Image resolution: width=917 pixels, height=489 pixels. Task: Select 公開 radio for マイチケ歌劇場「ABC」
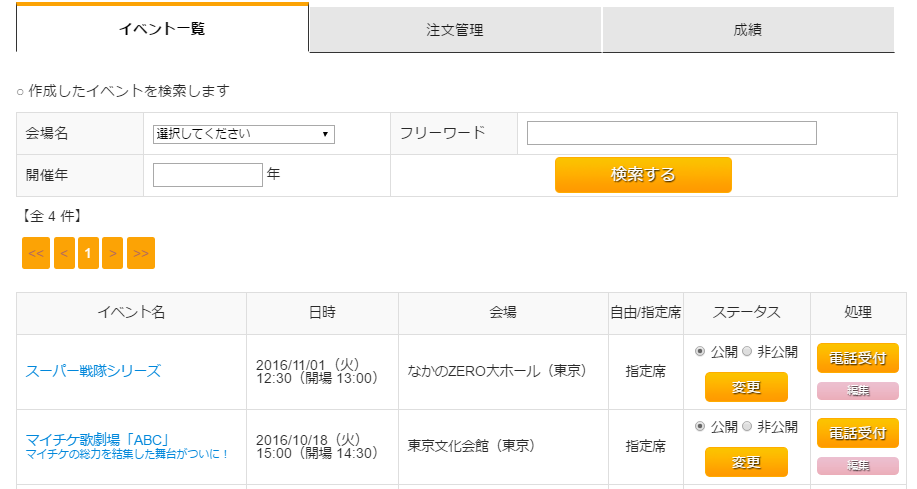point(700,427)
